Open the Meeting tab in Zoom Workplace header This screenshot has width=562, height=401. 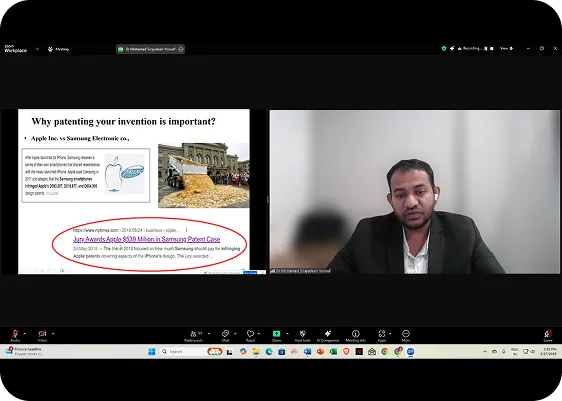tap(58, 49)
